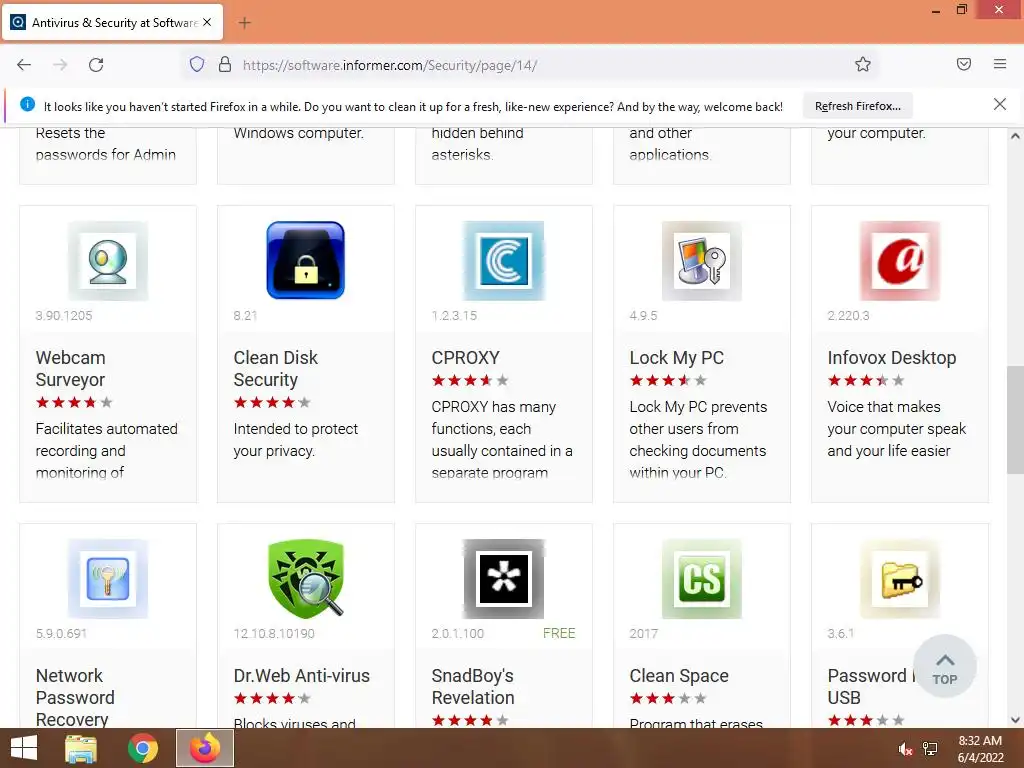This screenshot has height=768, width=1024.
Task: Click the FREE label on SnadBoy's Revelation
Action: coord(559,633)
